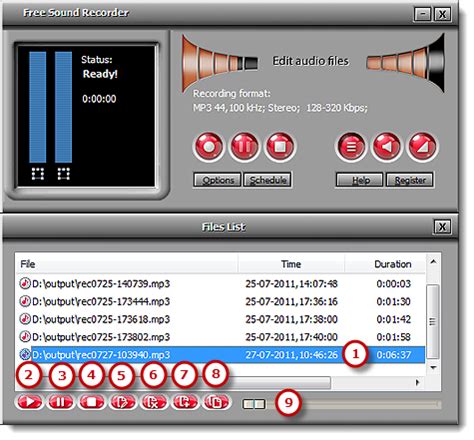474x440 pixels.
Task: Click duration 0:01:58
Action: pos(394,337)
